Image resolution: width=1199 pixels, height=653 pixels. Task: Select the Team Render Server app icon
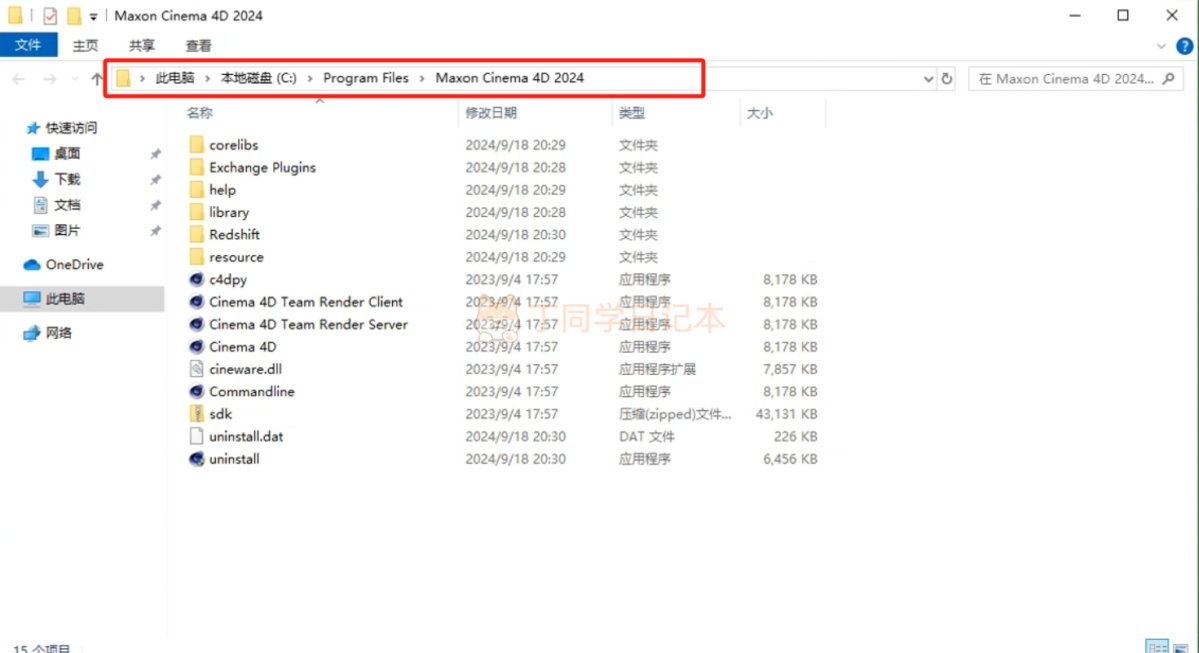[197, 324]
